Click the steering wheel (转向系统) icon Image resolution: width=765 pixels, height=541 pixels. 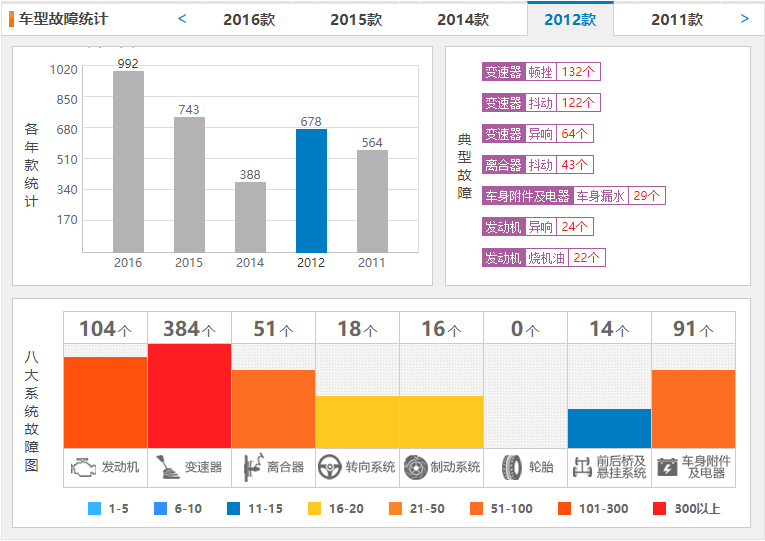point(329,467)
